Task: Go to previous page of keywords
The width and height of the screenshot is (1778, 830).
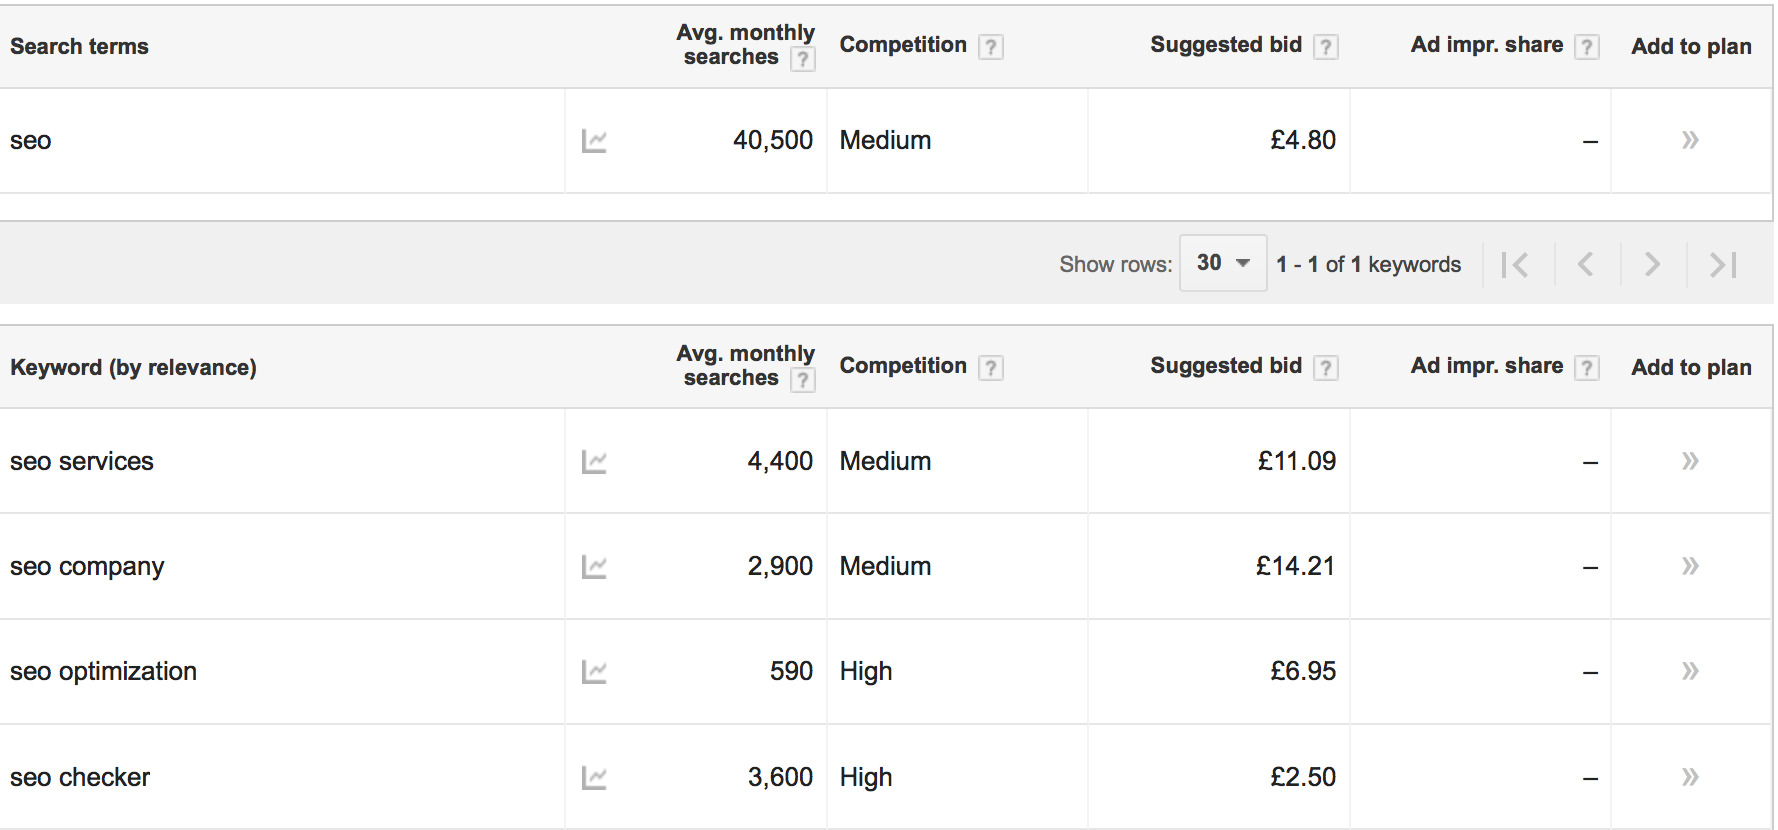Action: (1585, 265)
